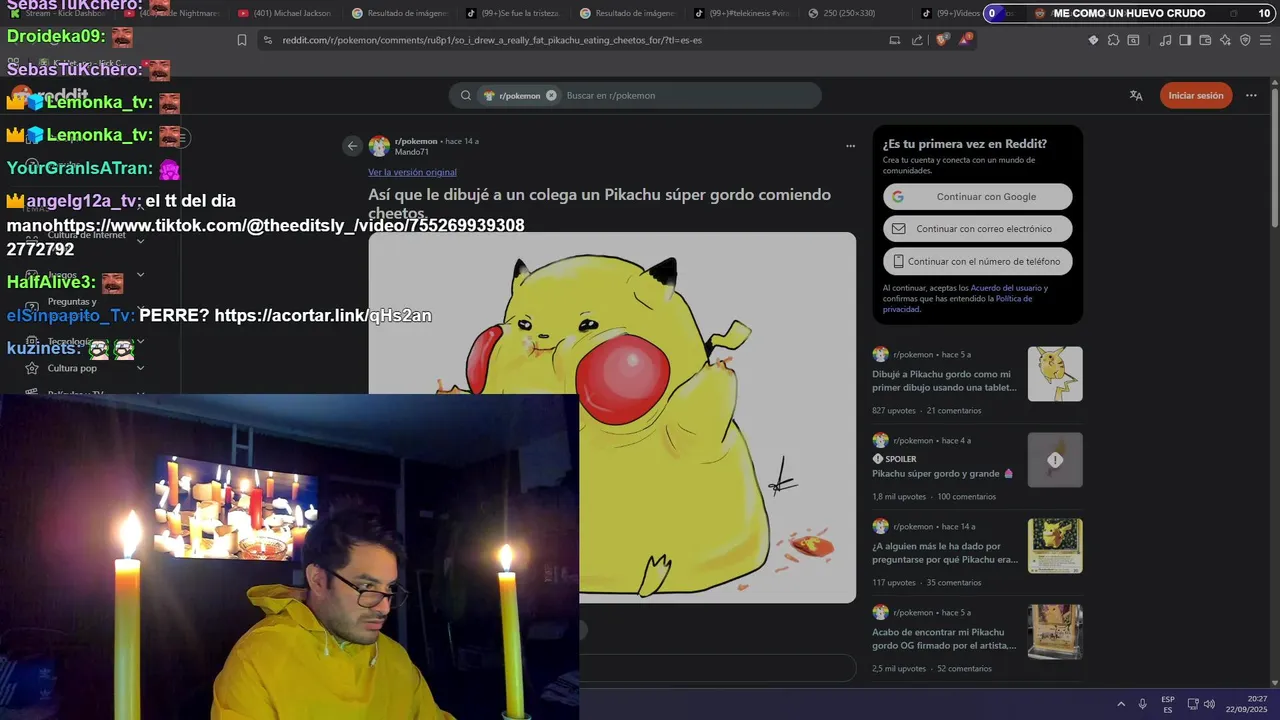Screen dimensions: 1280x720
Task: Click the signed card thumbnail of 'Acabo de encontrar' post
Action: pos(1055,632)
